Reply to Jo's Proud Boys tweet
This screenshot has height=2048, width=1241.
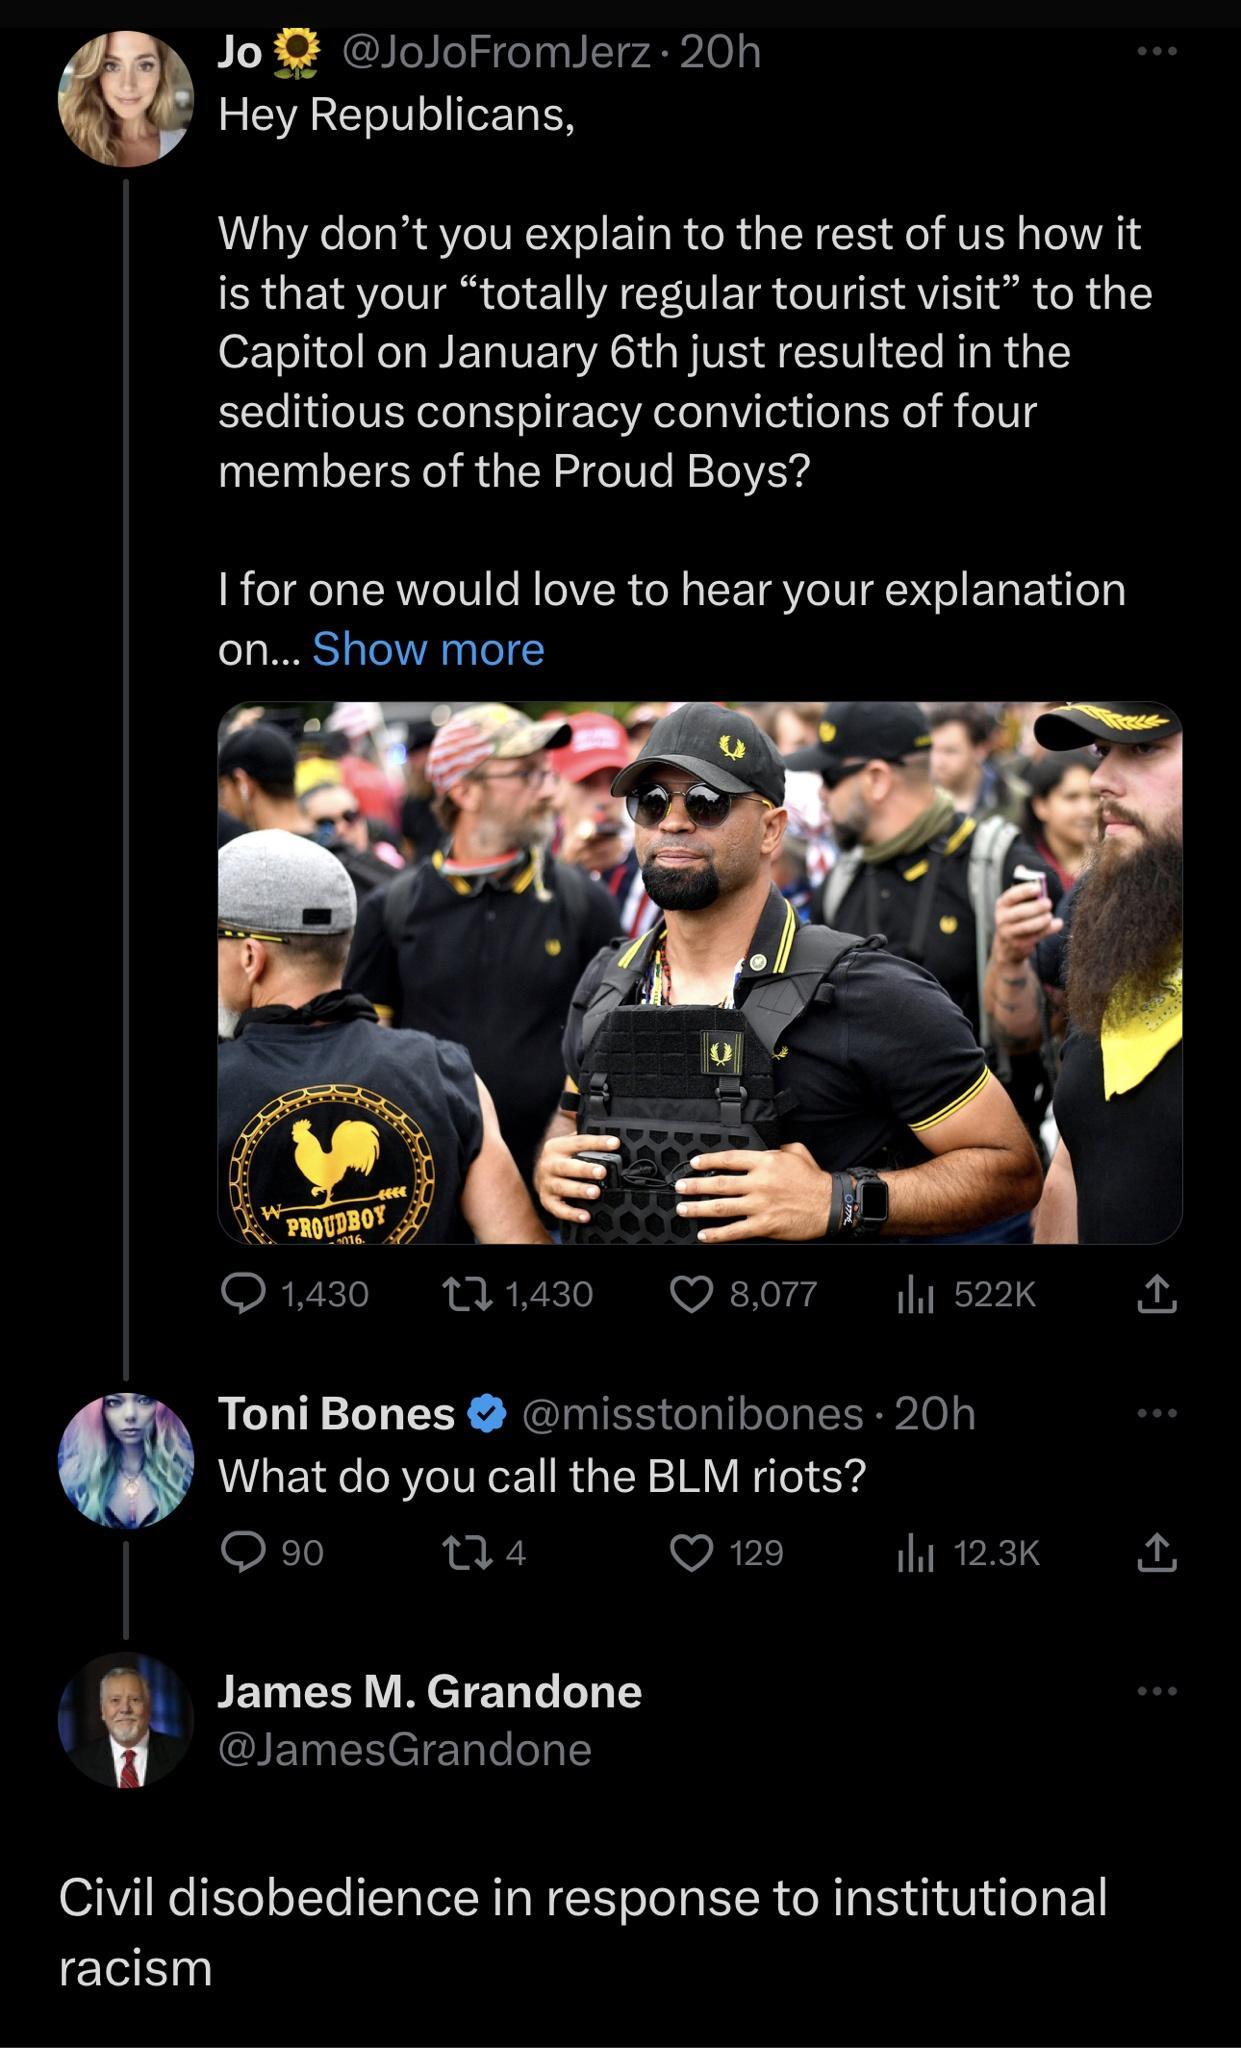241,1295
